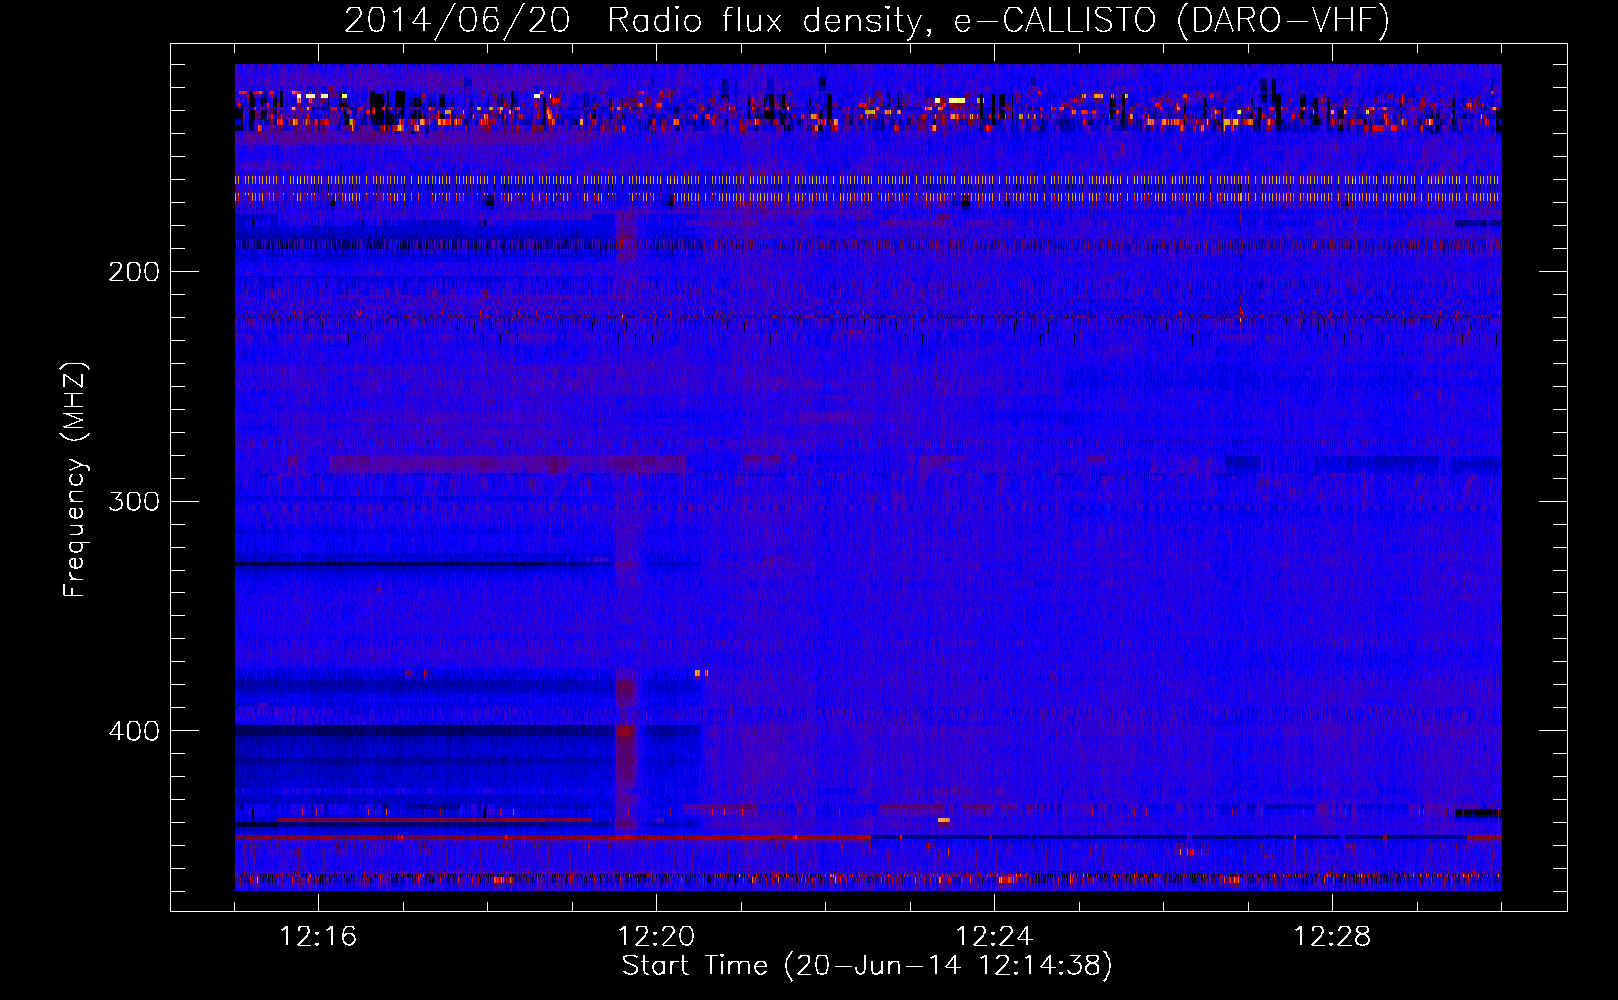Viewport: 1618px width, 1000px height.
Task: Click the 12:24 time tick label
Action: (x=994, y=937)
